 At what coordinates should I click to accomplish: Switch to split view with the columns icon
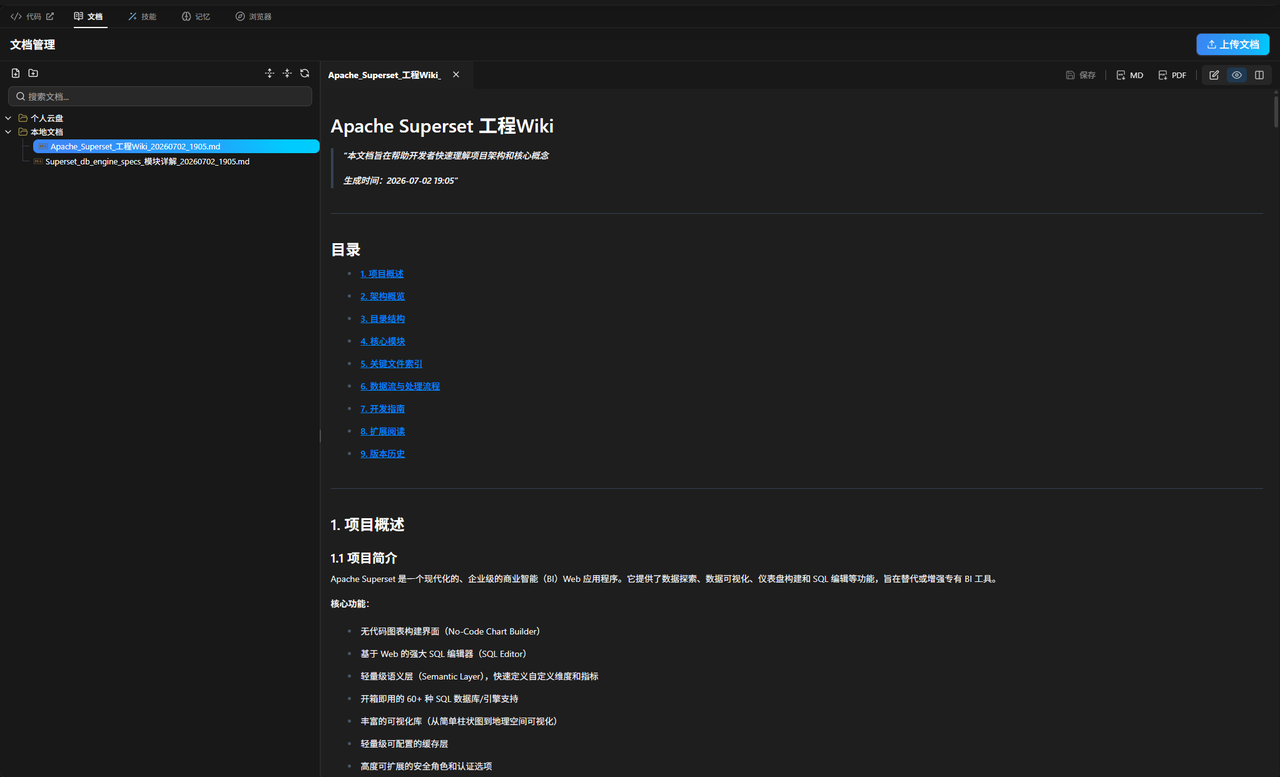coord(1259,75)
